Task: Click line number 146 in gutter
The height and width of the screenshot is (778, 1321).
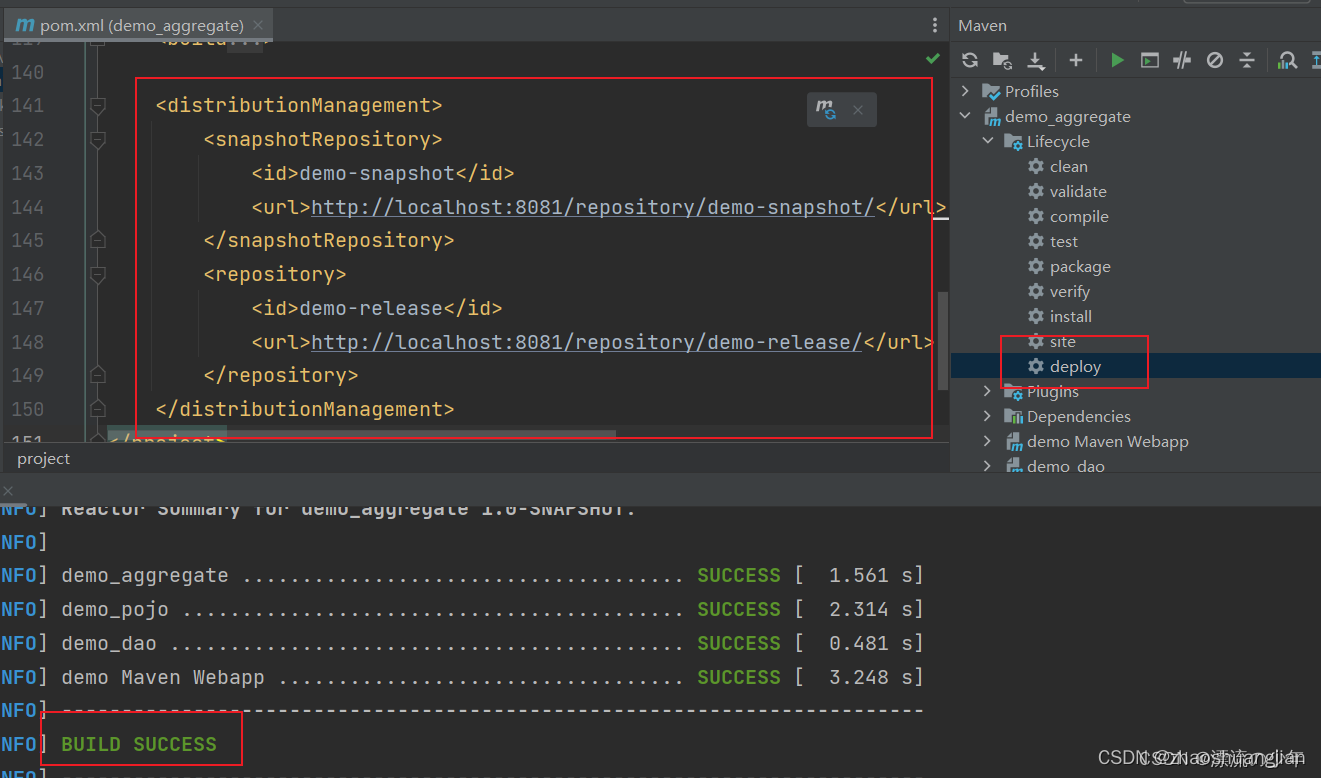Action: click(x=28, y=274)
